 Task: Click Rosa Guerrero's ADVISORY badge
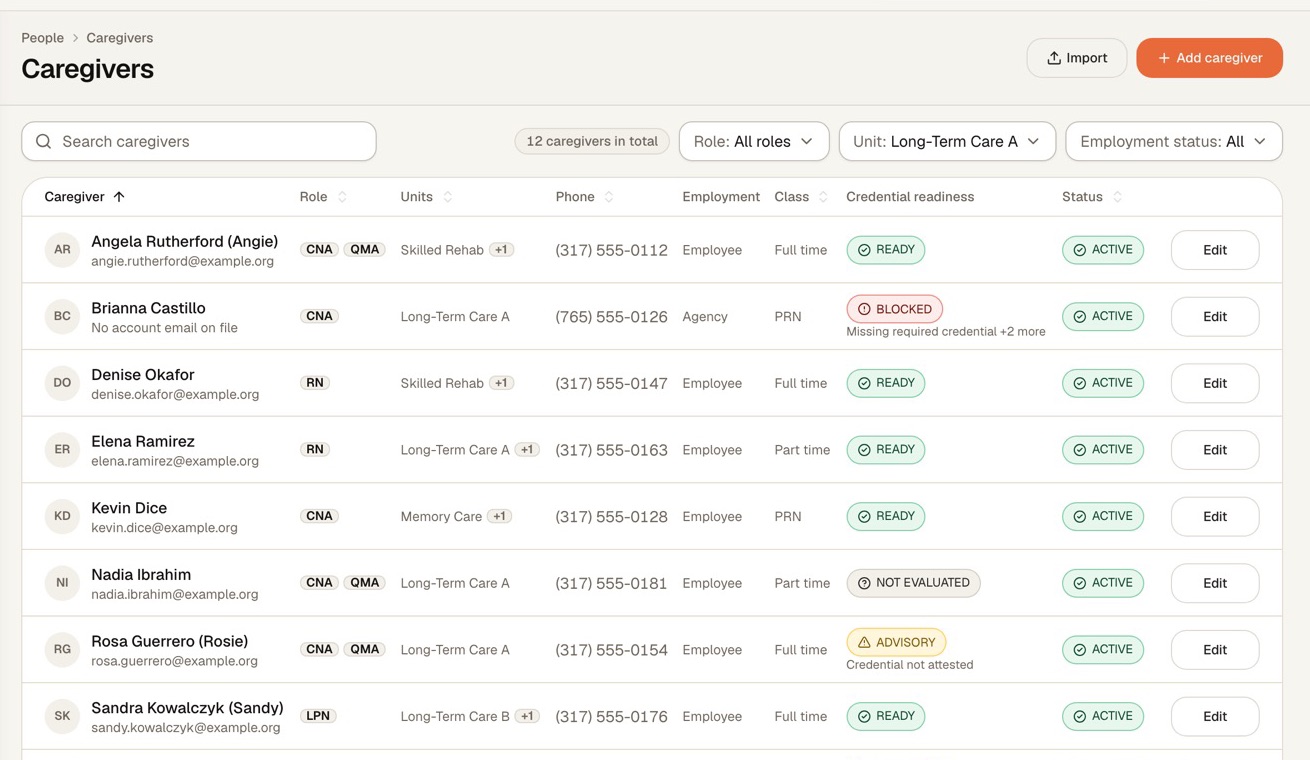[x=896, y=642]
